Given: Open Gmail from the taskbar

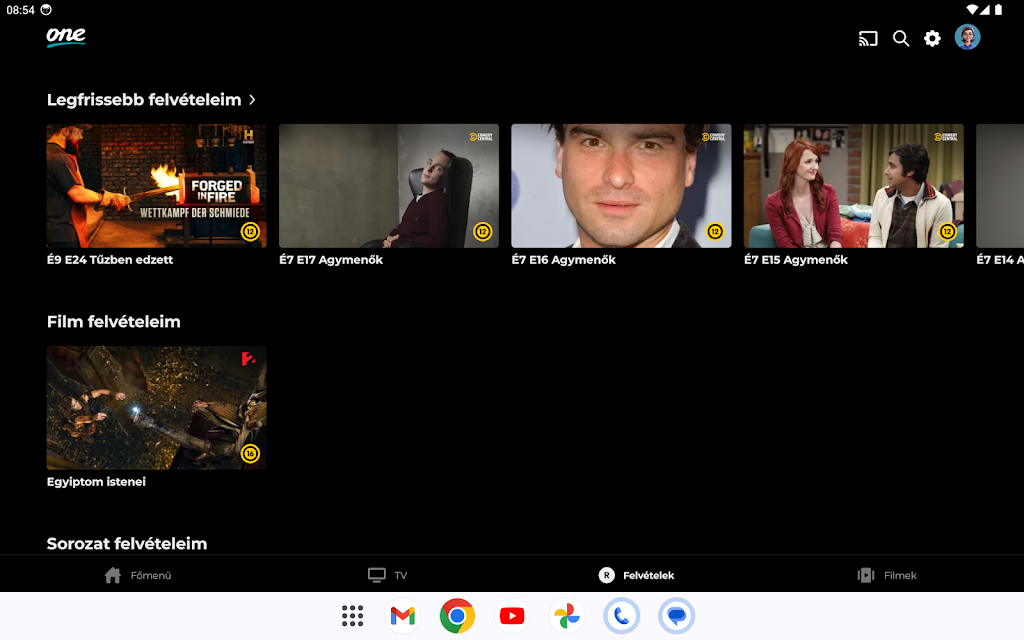Looking at the screenshot, I should click(x=402, y=616).
